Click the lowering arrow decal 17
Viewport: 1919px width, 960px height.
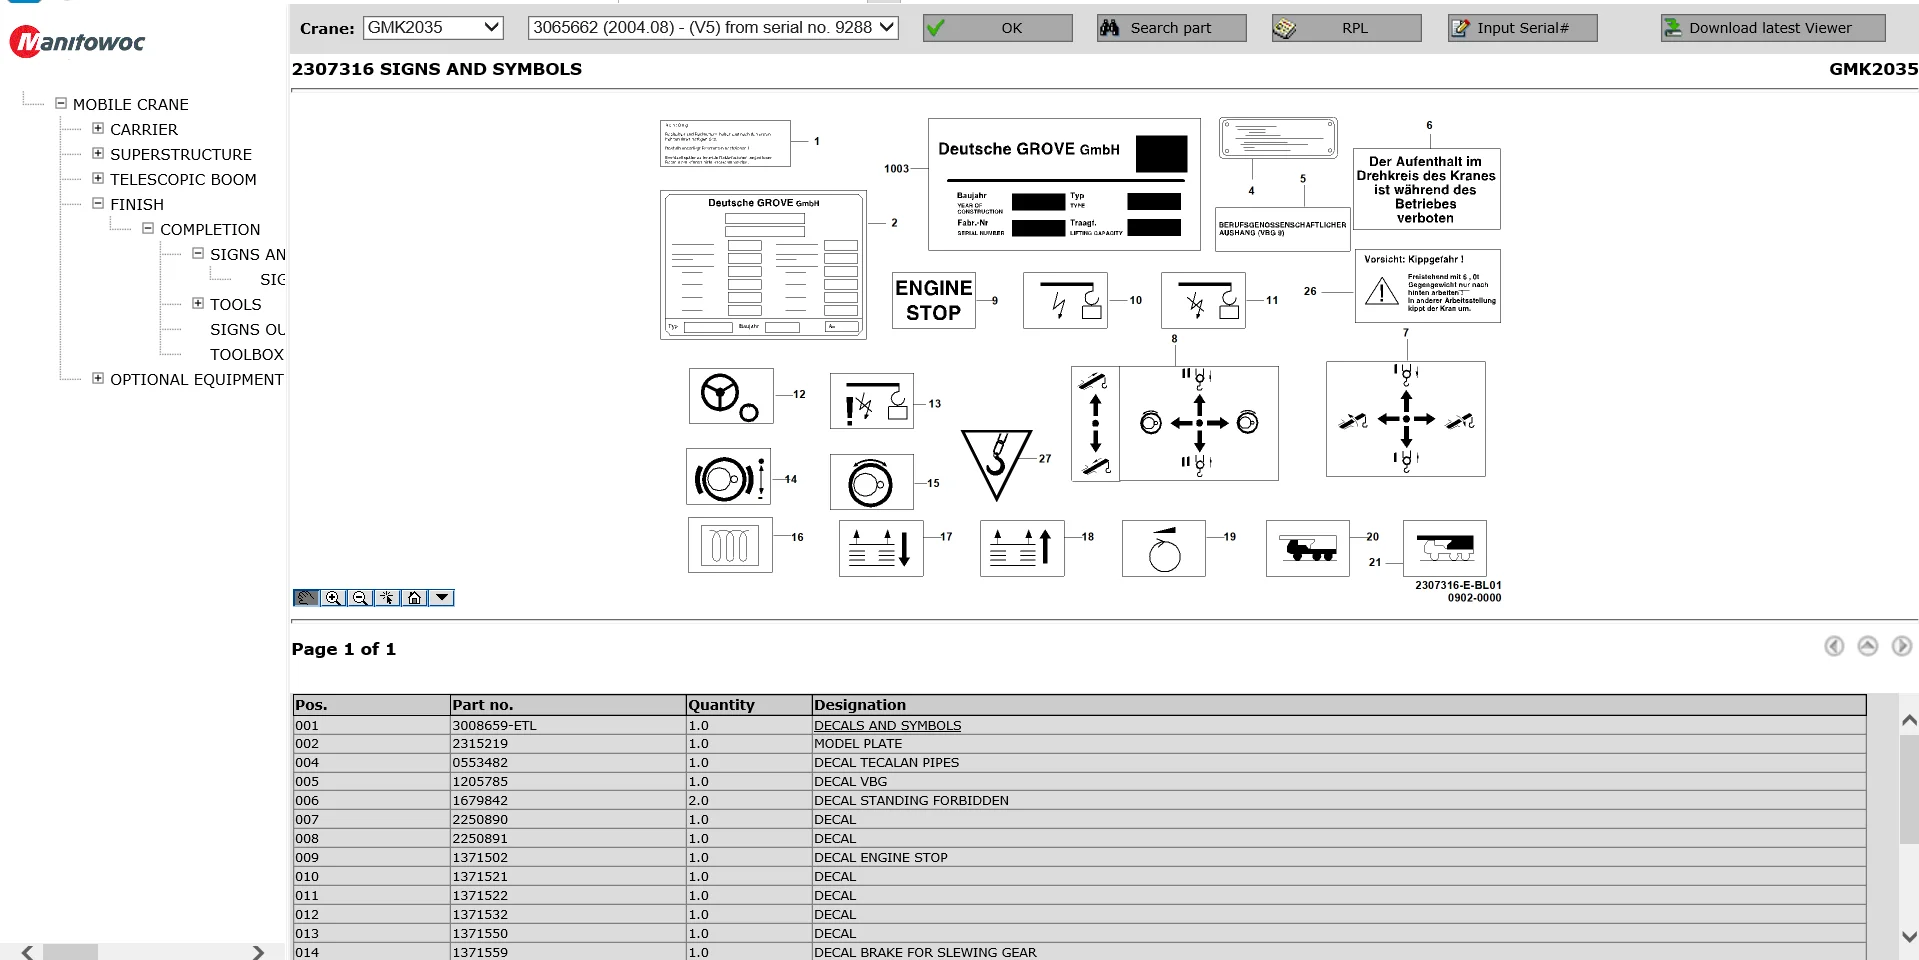pyautogui.click(x=881, y=548)
